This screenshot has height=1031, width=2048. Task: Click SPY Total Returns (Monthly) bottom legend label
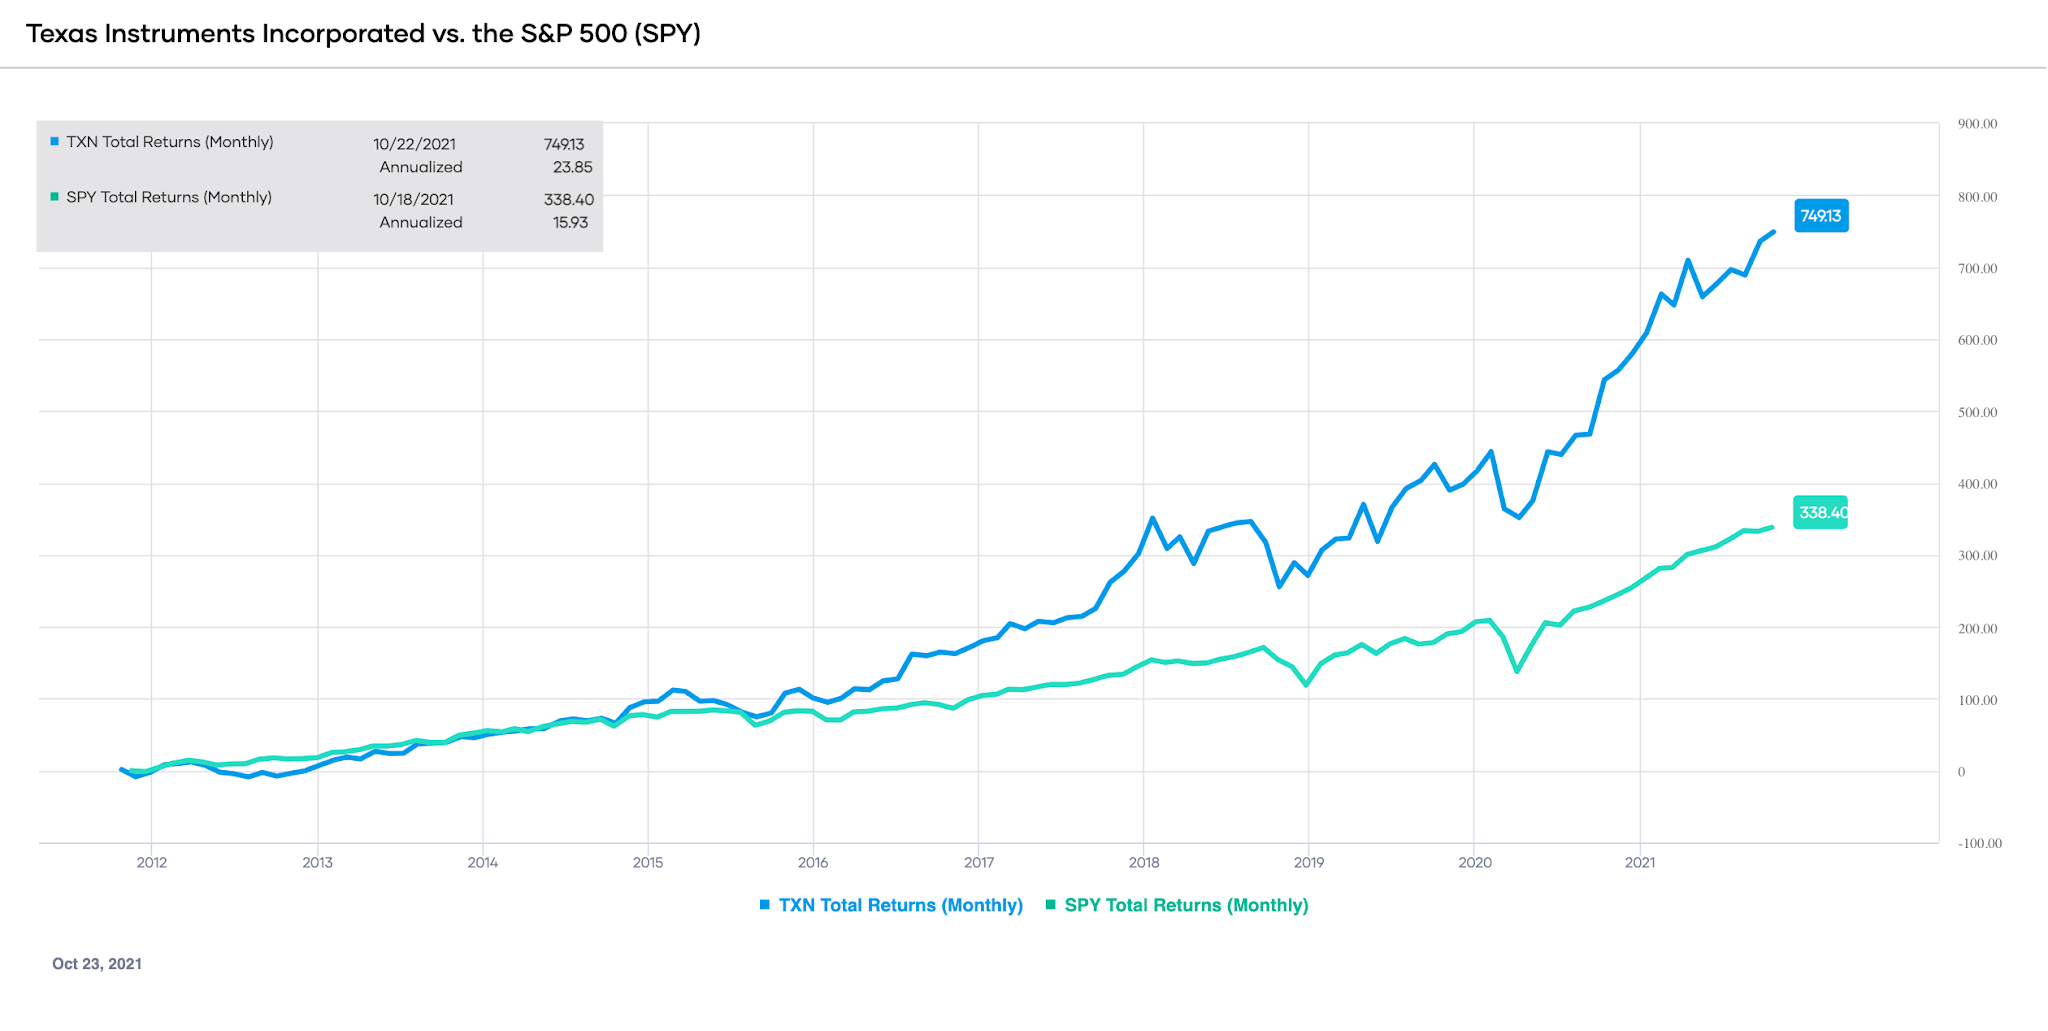coord(1186,905)
